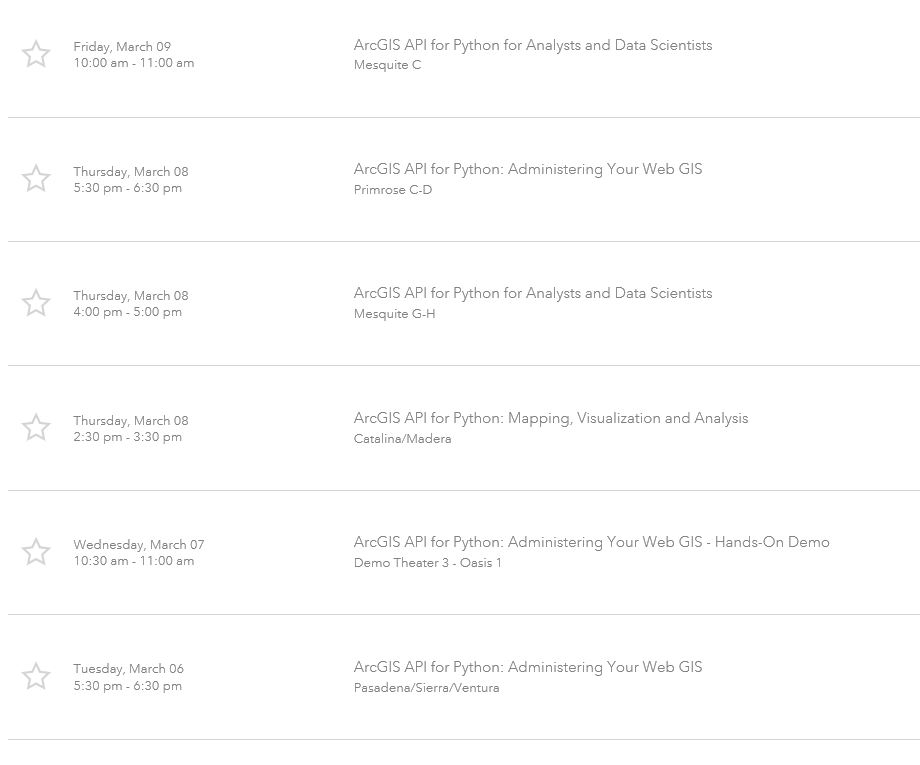Viewport: 920px width, 765px height.
Task: Star the Friday March 09 session
Action: tap(36, 54)
